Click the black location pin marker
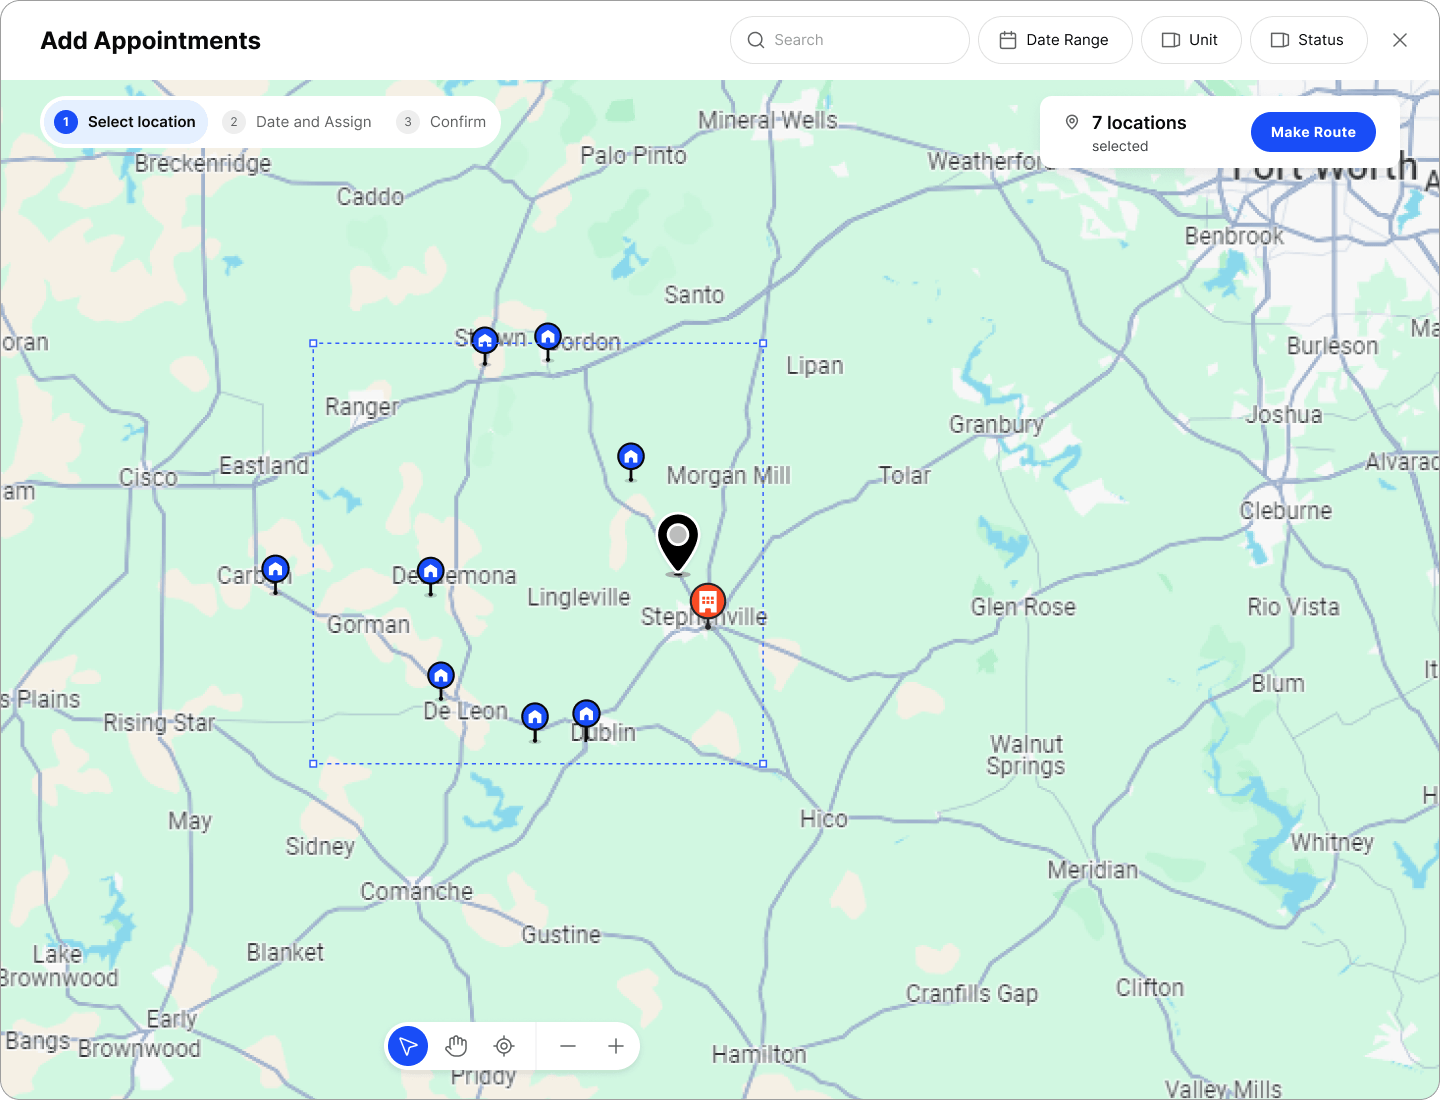1440x1100 pixels. pyautogui.click(x=678, y=541)
